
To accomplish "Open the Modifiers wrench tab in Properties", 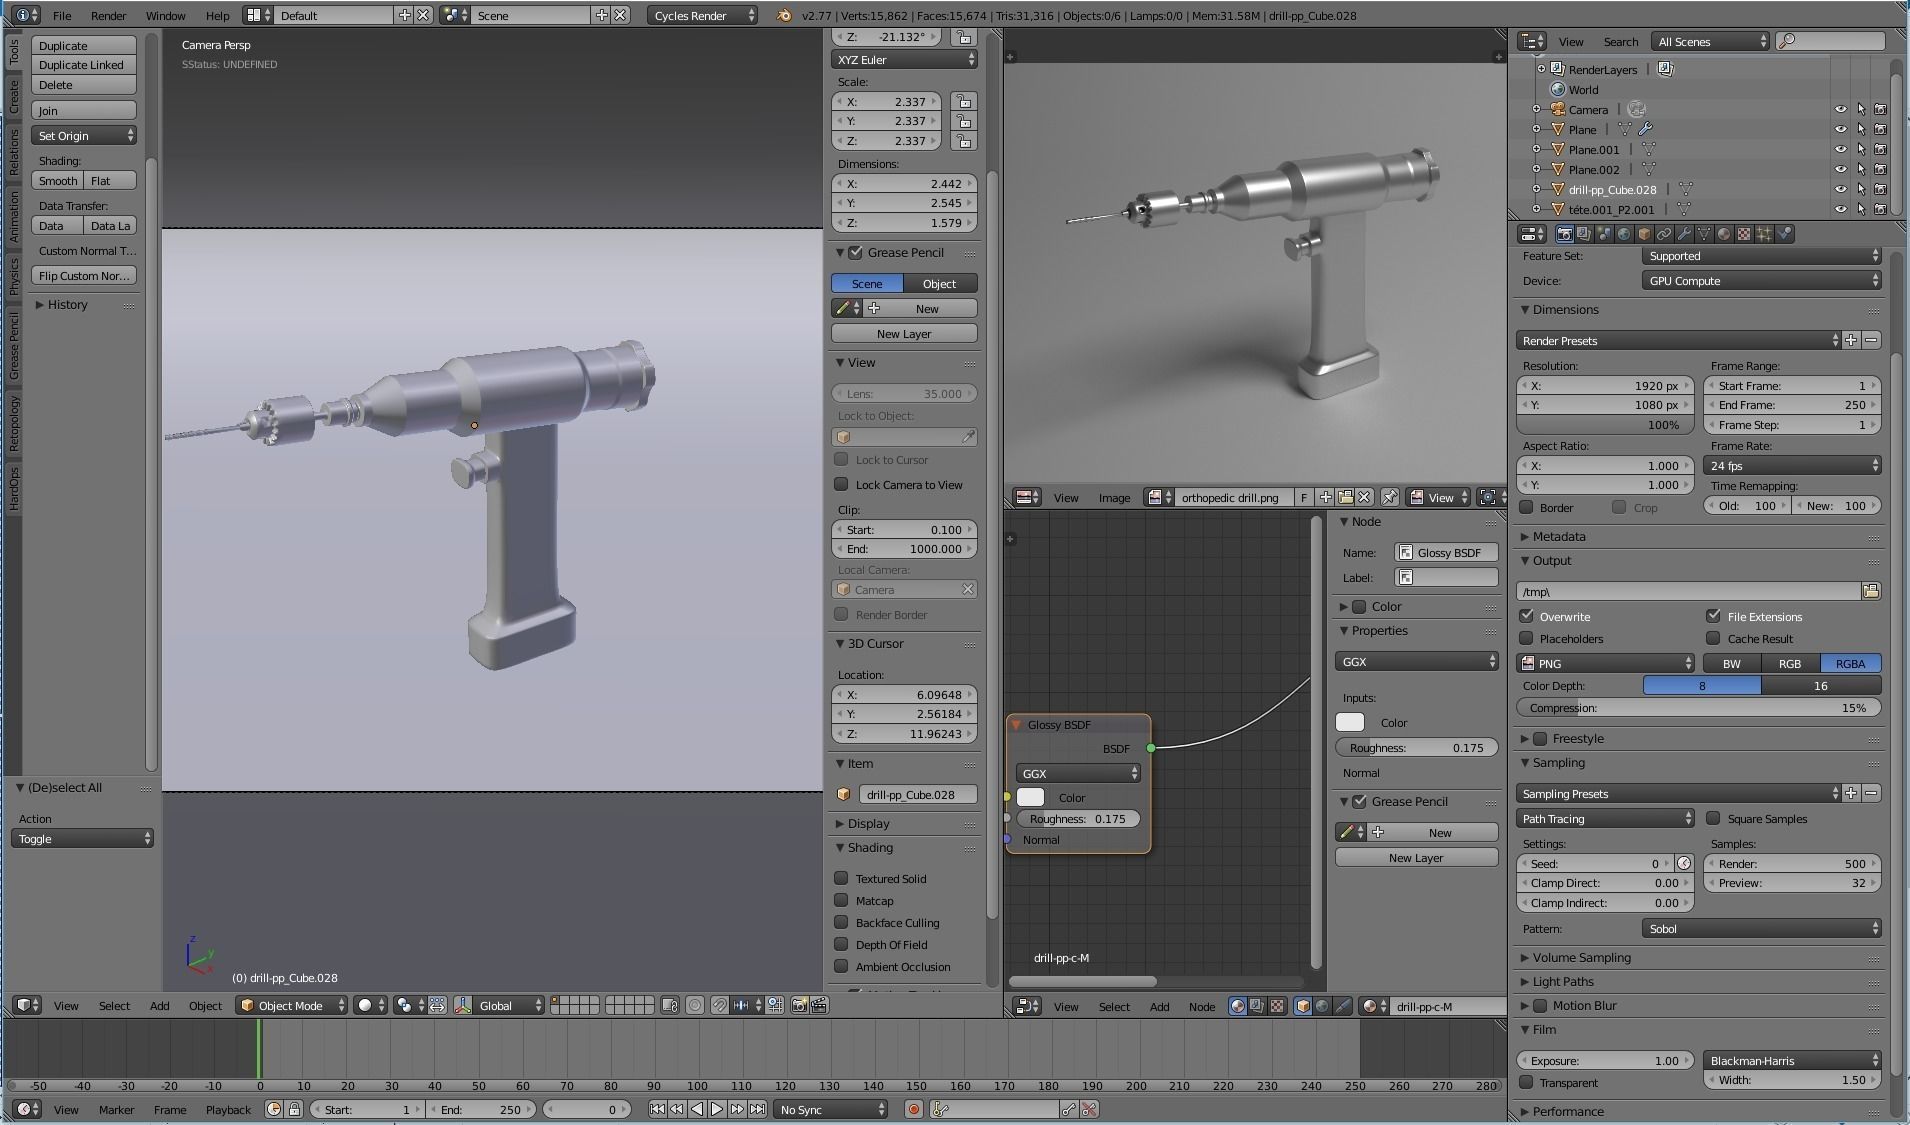I will click(1684, 234).
